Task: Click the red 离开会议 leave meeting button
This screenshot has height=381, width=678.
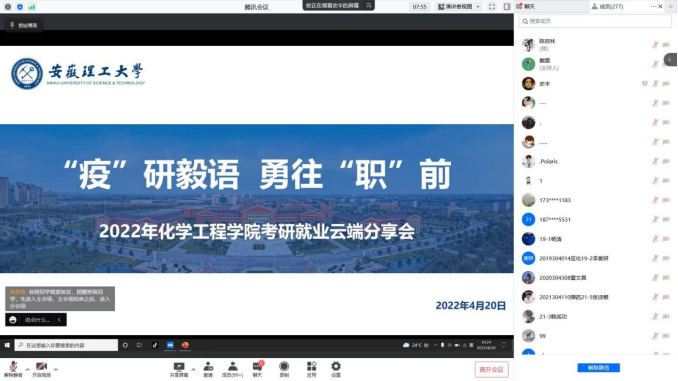Action: 492,370
